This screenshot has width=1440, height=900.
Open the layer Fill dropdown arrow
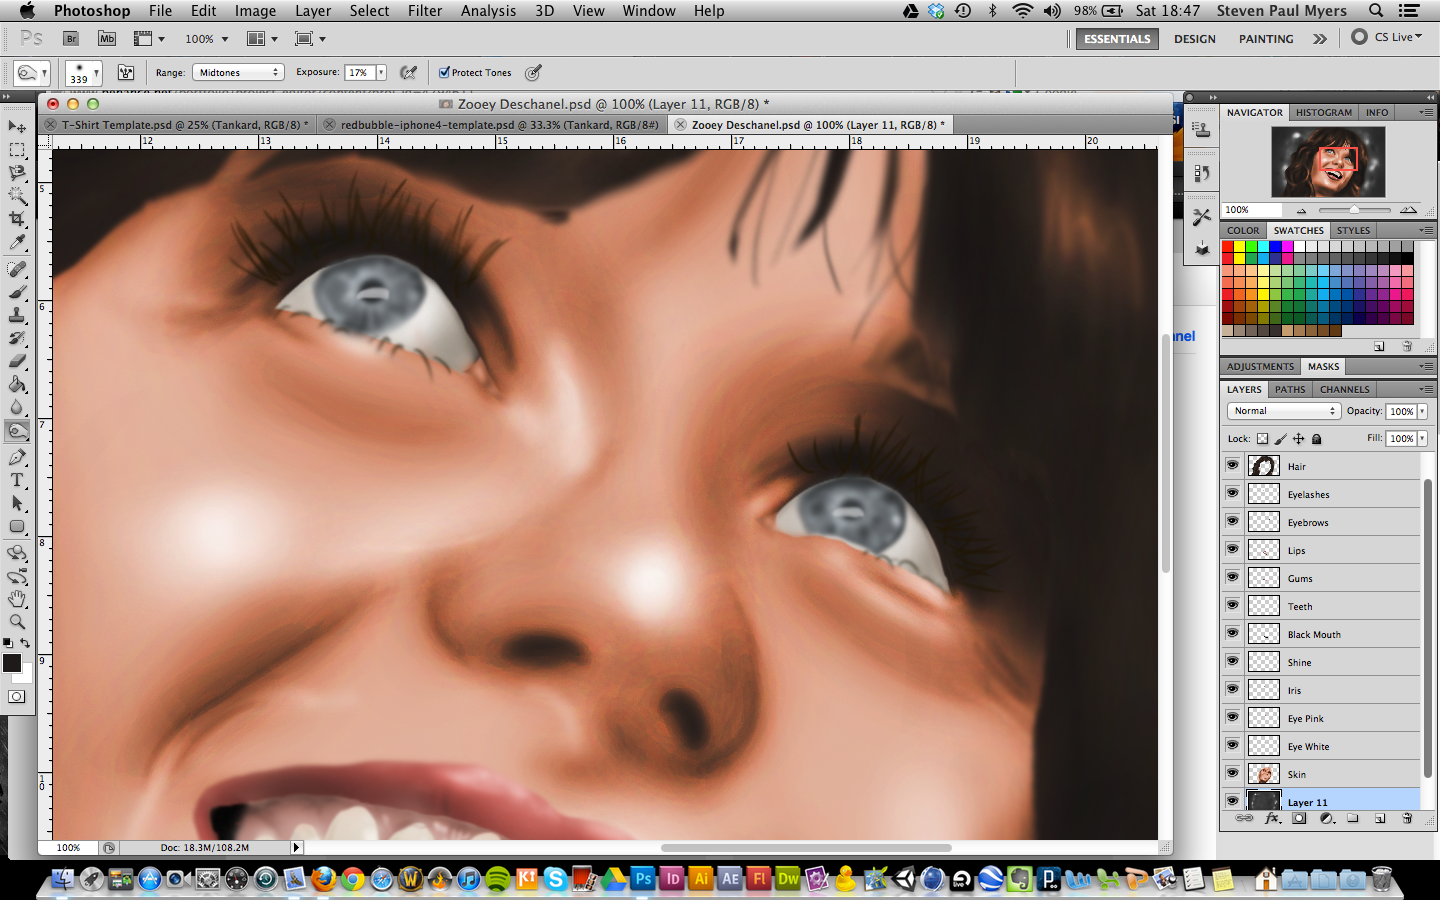(1422, 439)
